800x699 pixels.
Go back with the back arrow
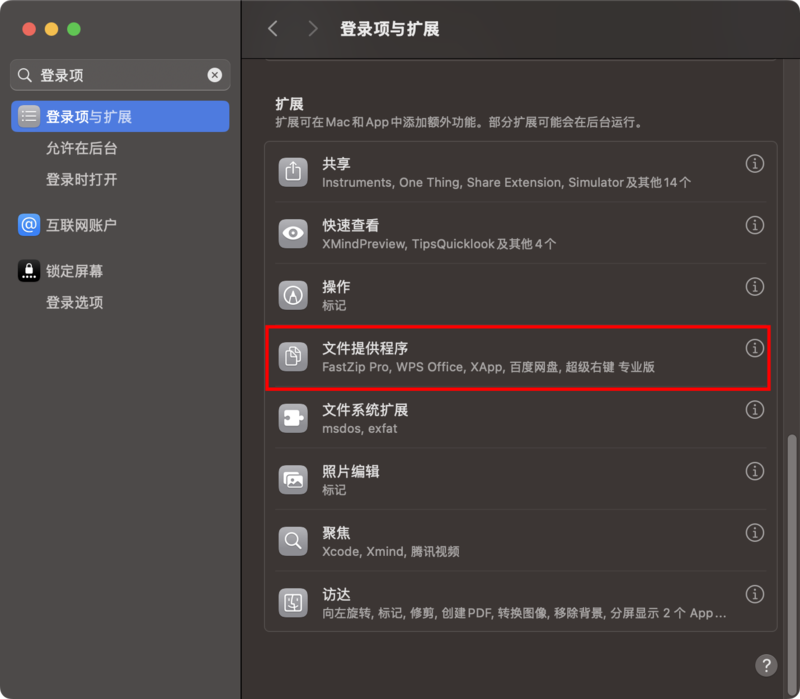click(x=273, y=29)
